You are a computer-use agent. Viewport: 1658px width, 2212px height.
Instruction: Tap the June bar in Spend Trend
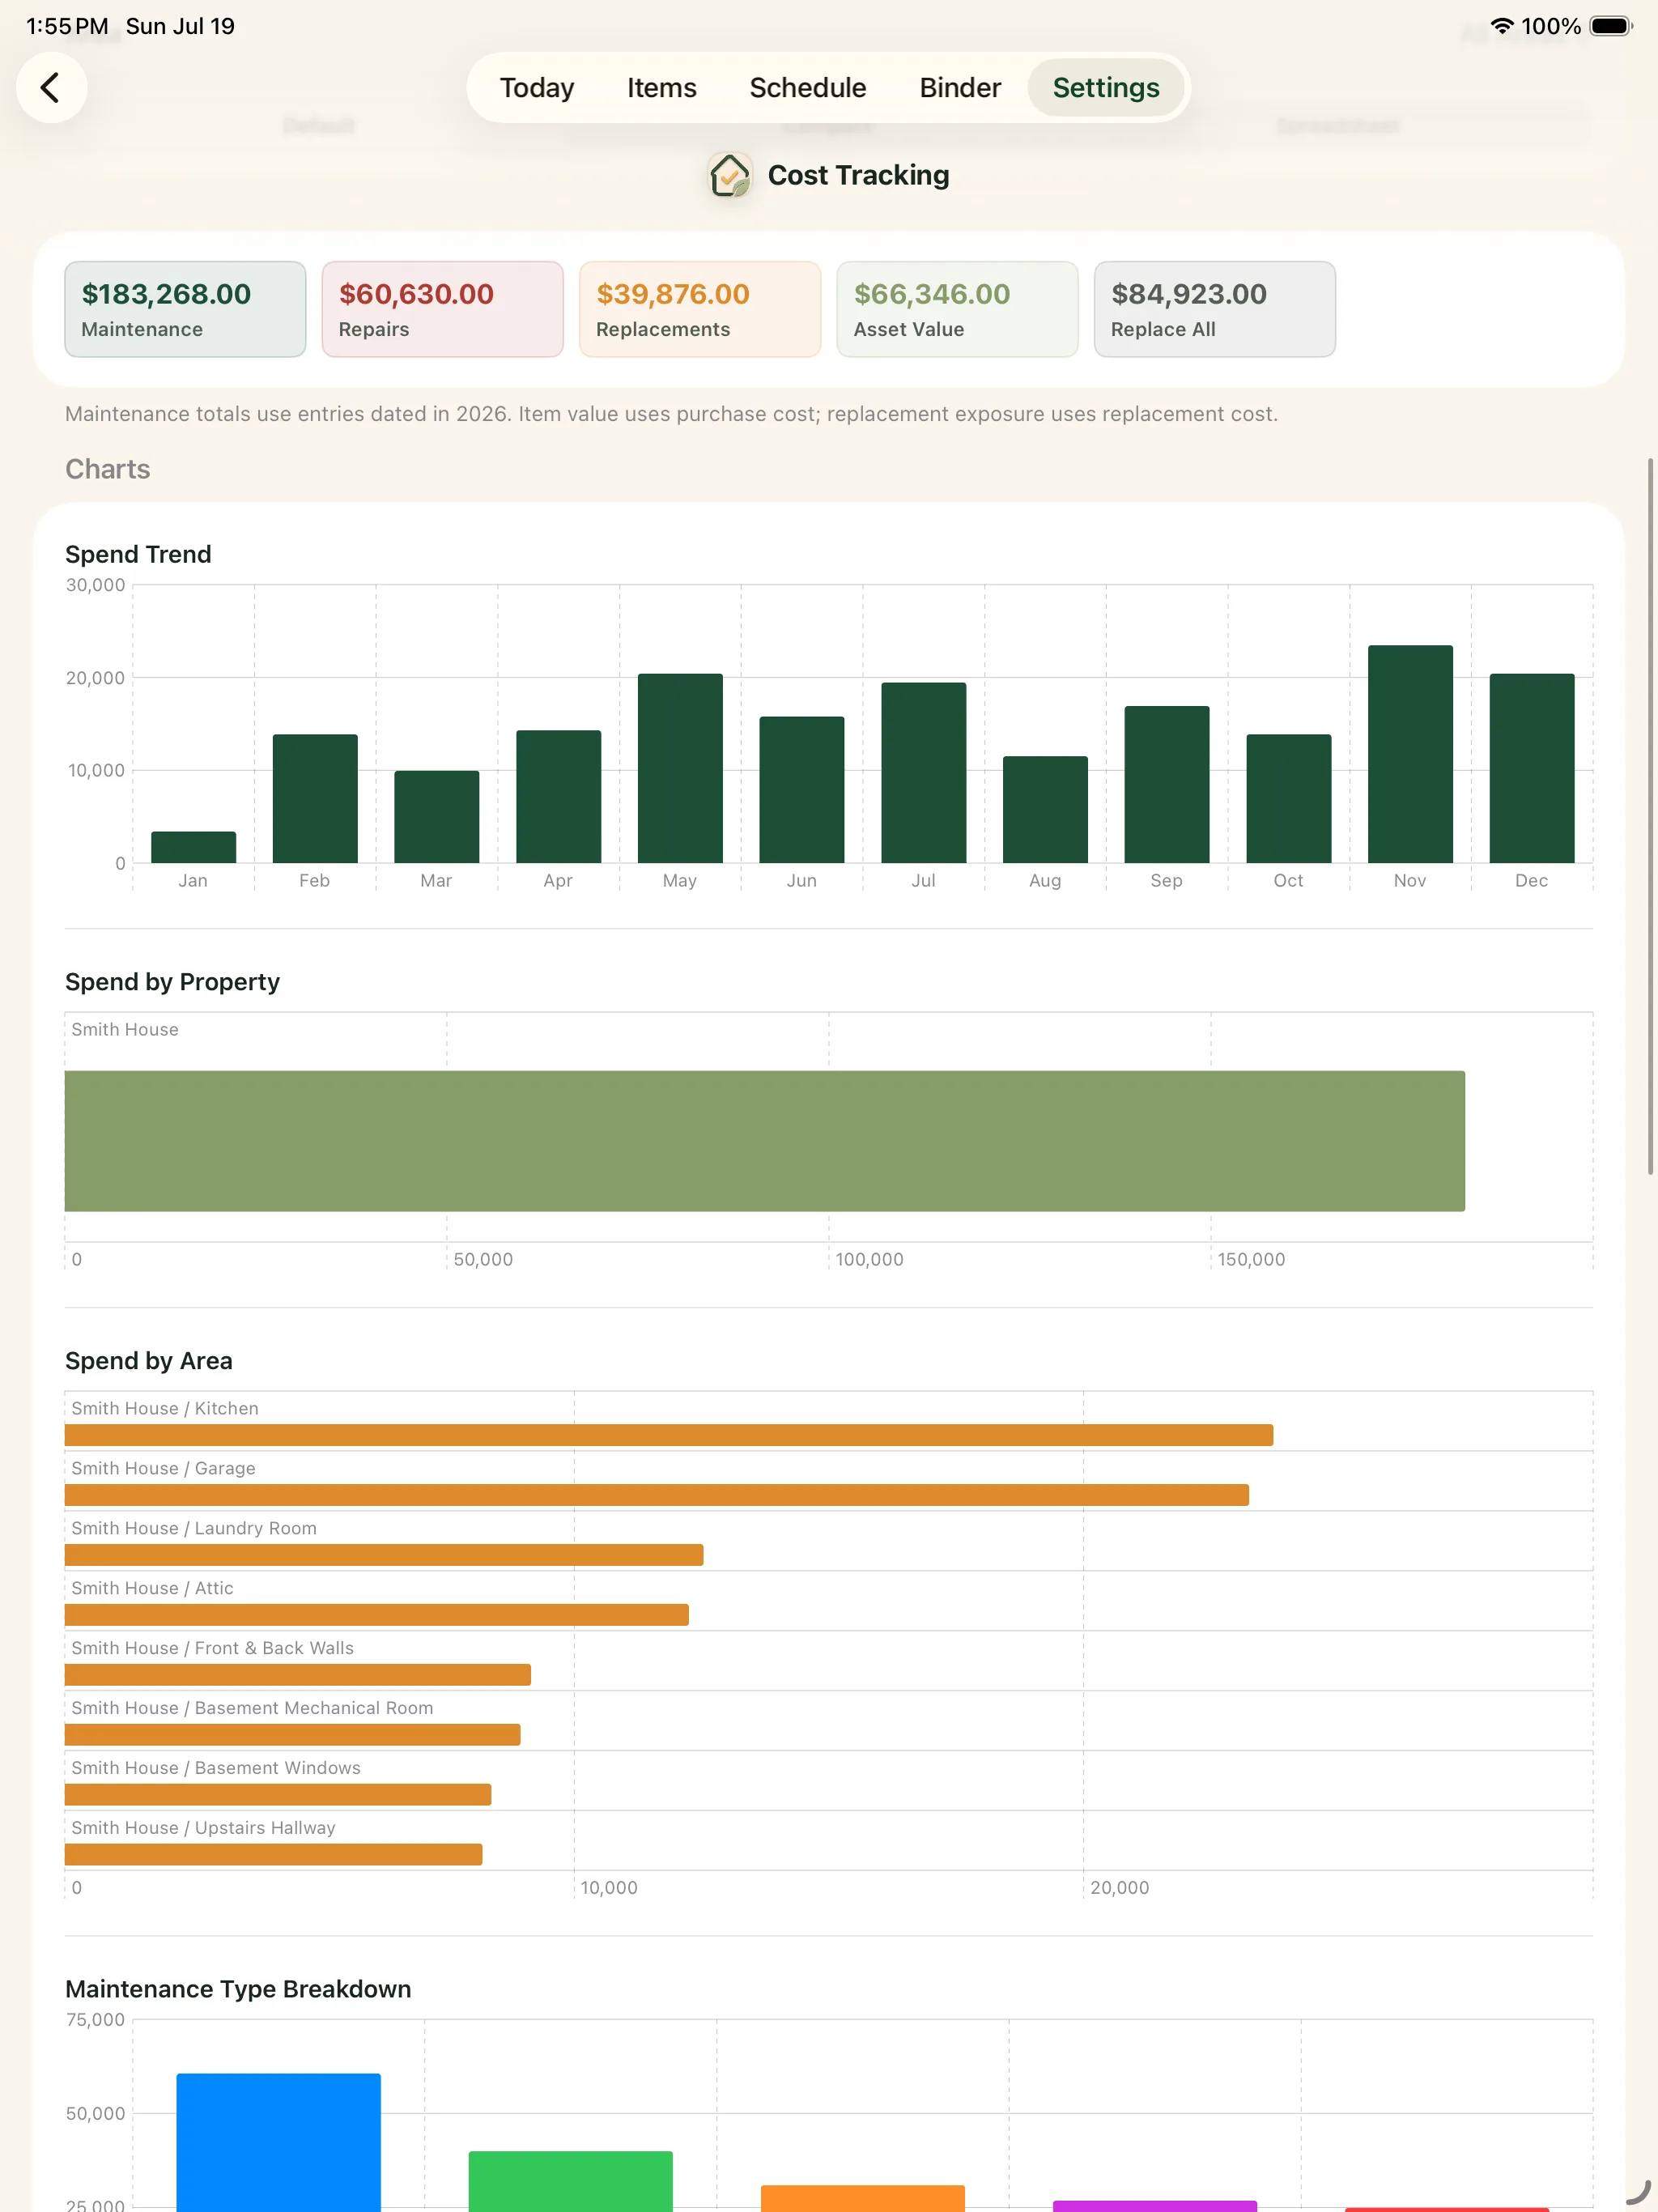[x=802, y=789]
